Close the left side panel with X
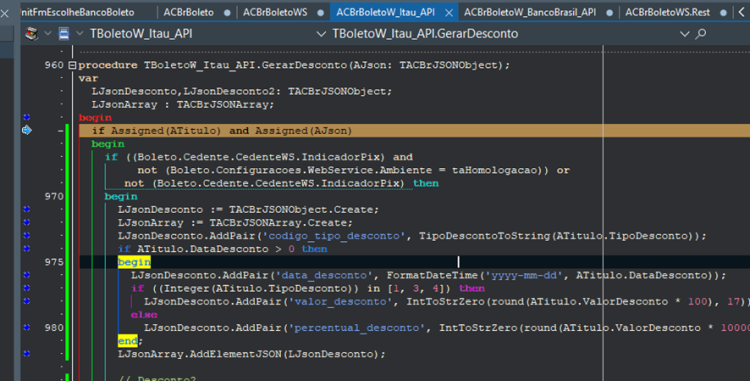Viewport: 750px width, 381px height. pyautogui.click(x=5, y=13)
